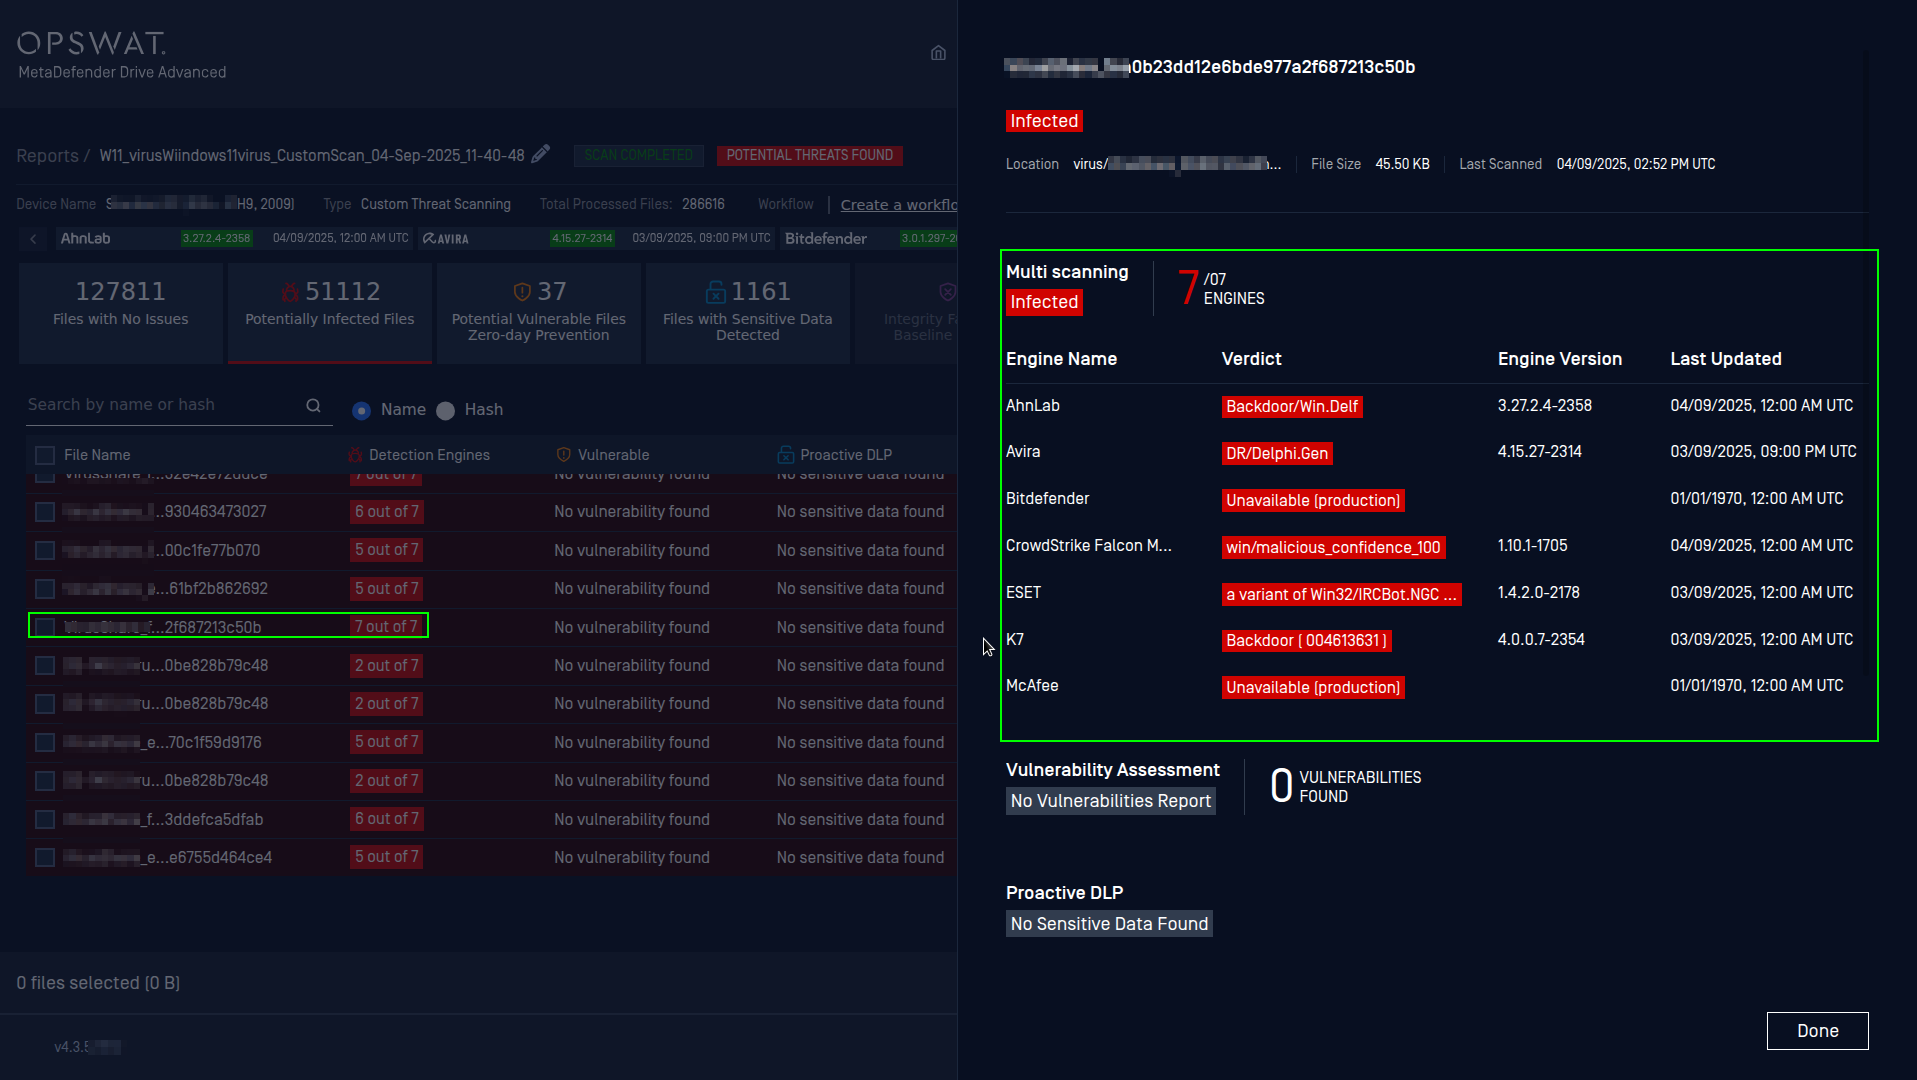Click the 7 out of 7 detection cell
Screen dimensions: 1917x1080
pos(386,626)
